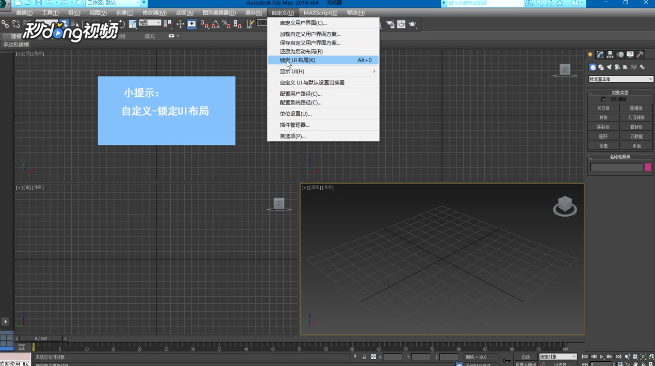Image resolution: width=655 pixels, height=366 pixels.
Task: Toggle the 3D Snaps Toggle
Action: click(x=204, y=24)
